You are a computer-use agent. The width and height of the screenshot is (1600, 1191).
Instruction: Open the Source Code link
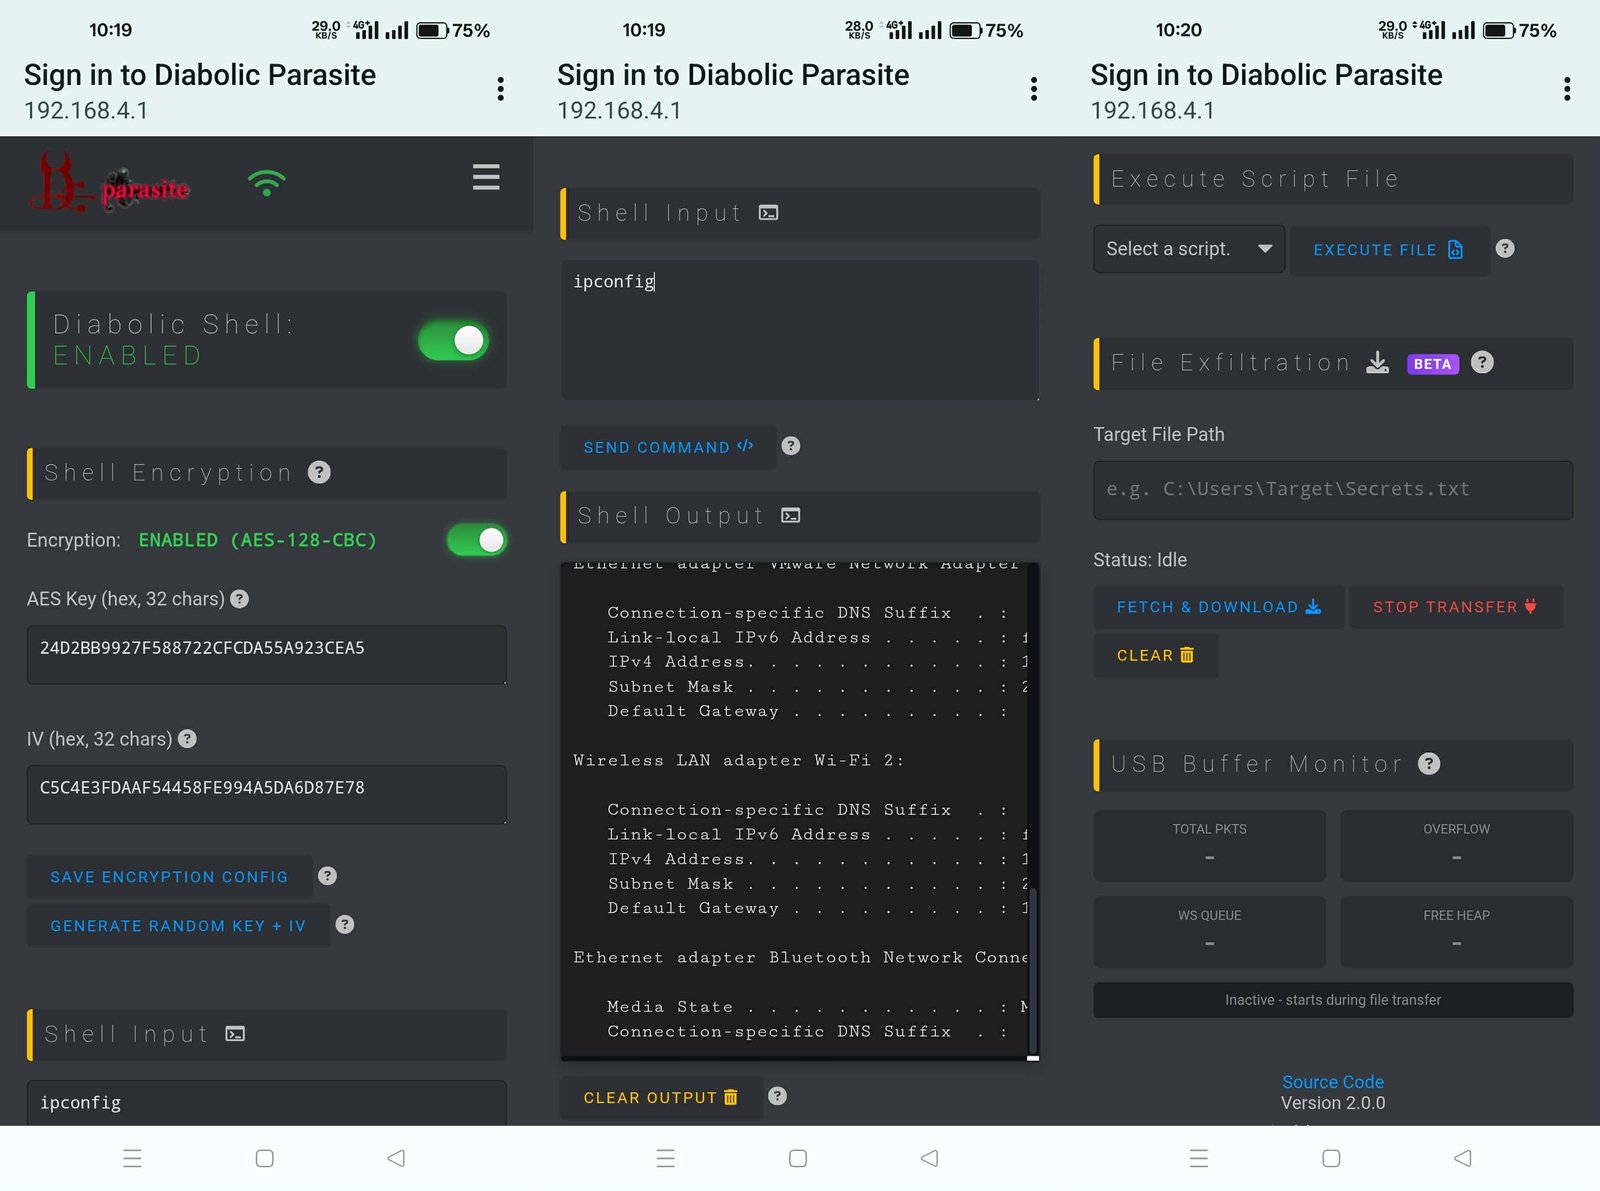point(1333,1082)
